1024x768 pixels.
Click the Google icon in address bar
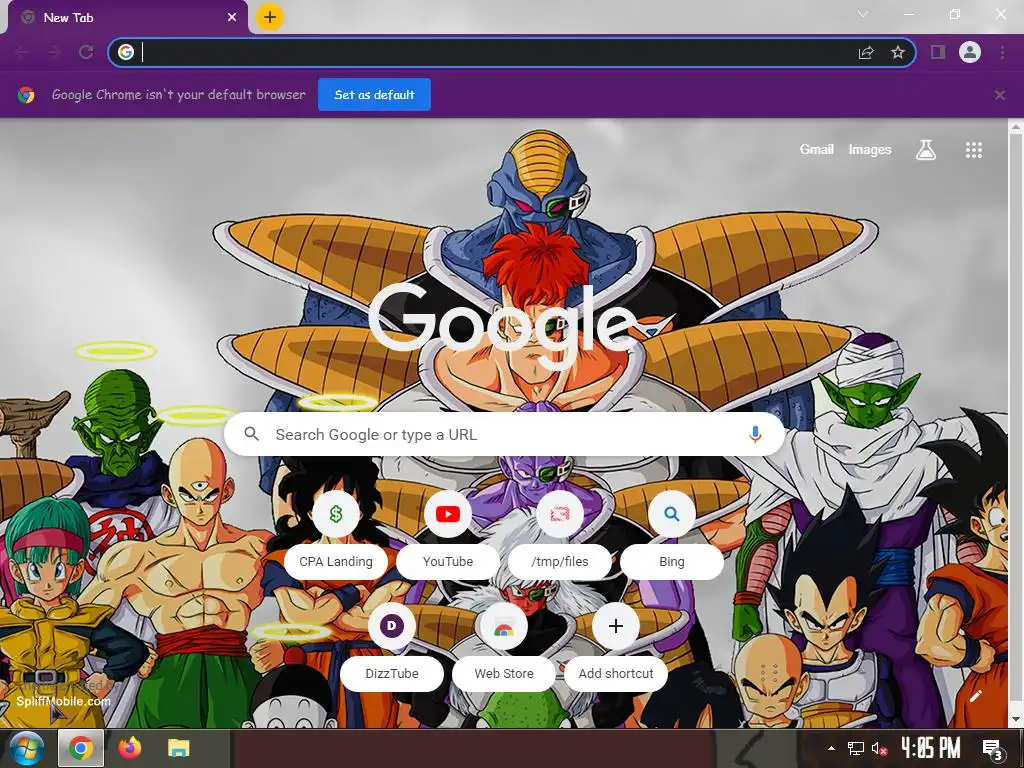[x=126, y=52]
